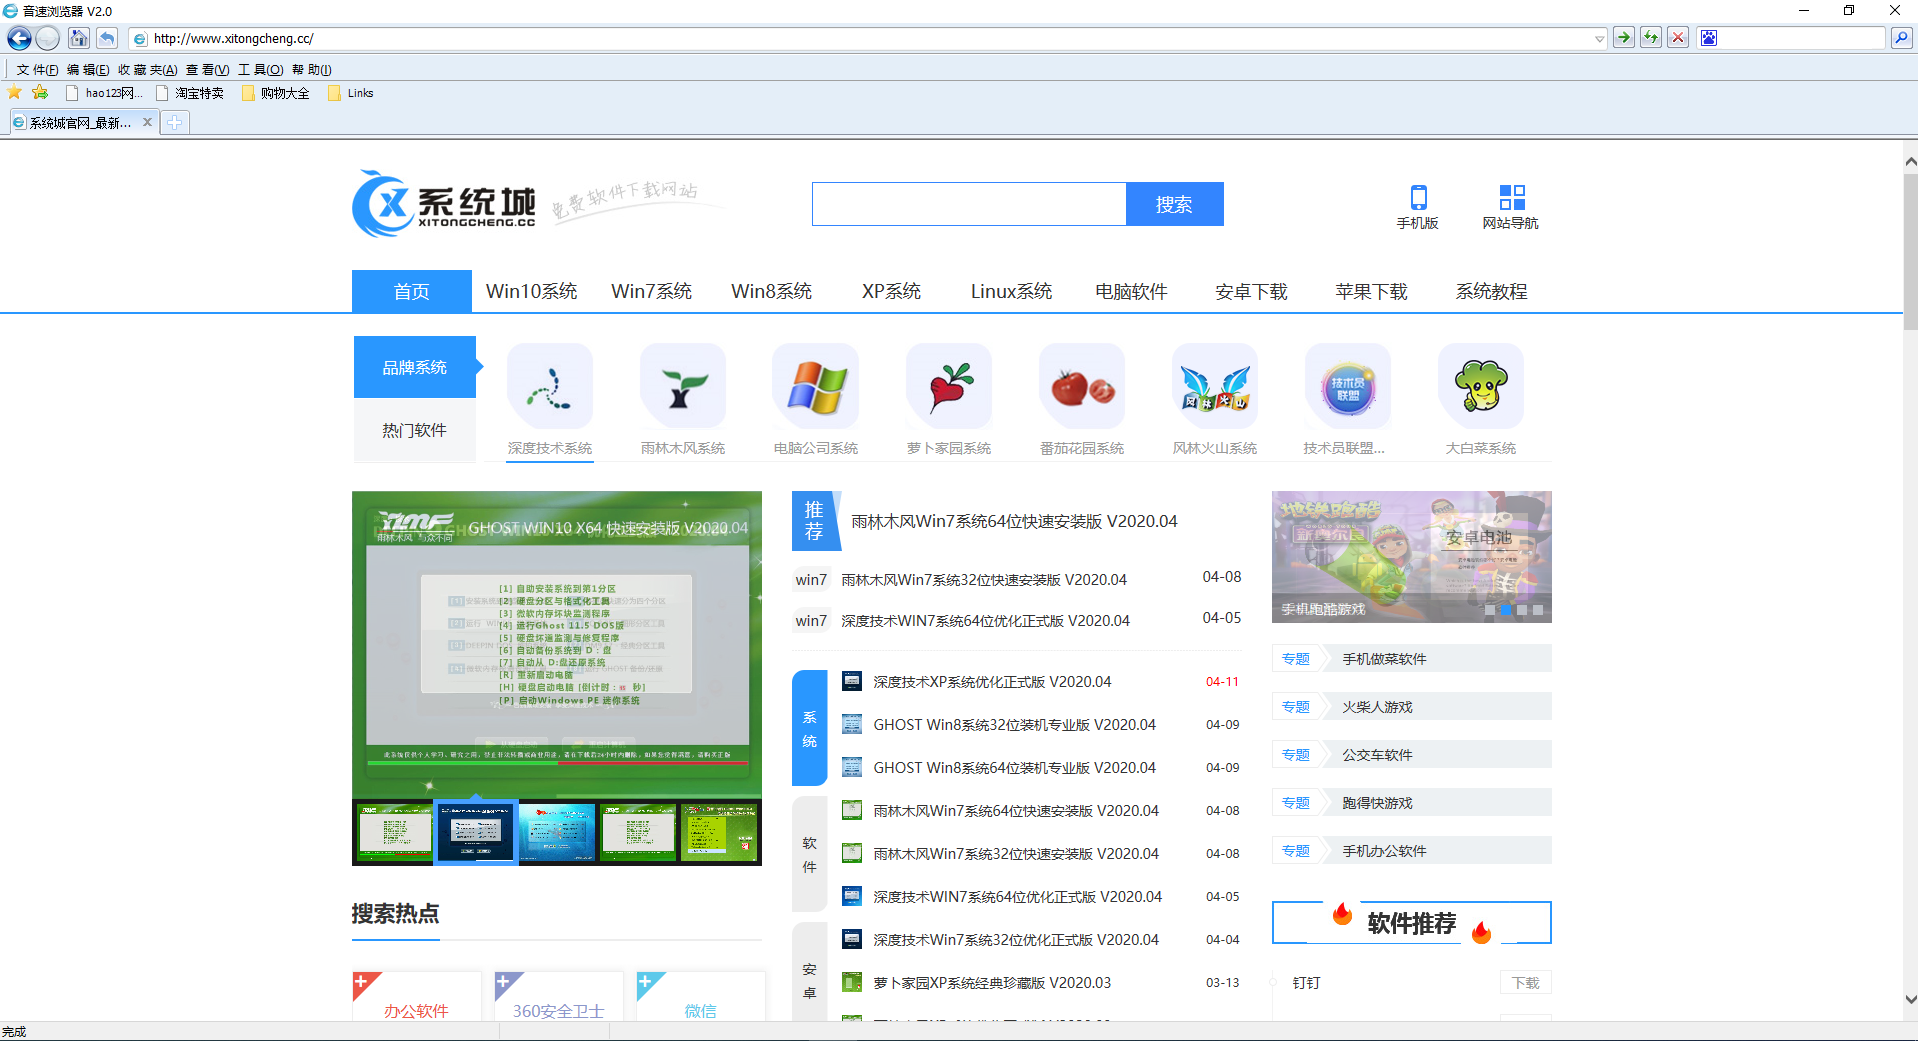
Task: Open 风林火山系统 brand icon
Action: pos(1215,386)
